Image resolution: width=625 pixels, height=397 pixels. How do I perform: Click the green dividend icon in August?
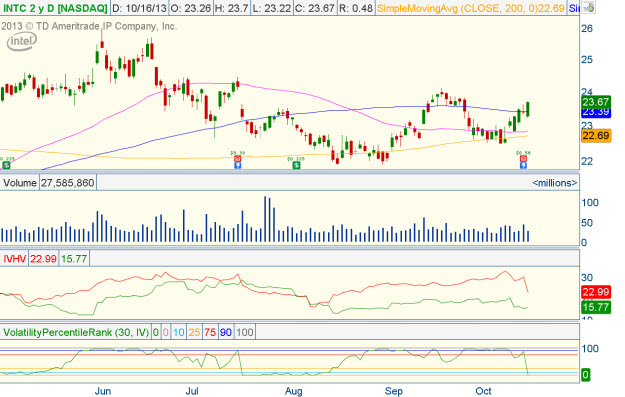tap(296, 165)
